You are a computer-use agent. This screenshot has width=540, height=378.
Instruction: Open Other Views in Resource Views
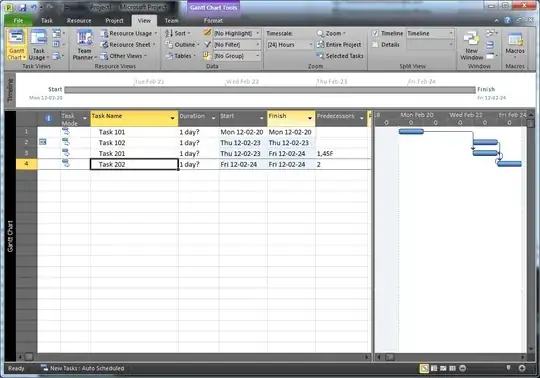pyautogui.click(x=124, y=56)
